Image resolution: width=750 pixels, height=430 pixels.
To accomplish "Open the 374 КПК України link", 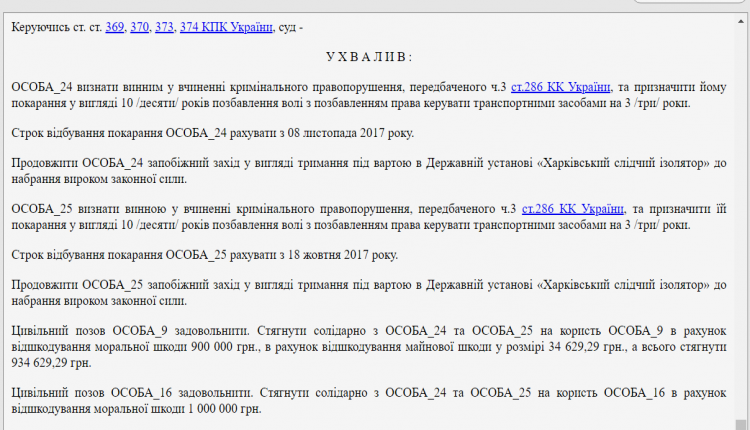I will (x=226, y=27).
